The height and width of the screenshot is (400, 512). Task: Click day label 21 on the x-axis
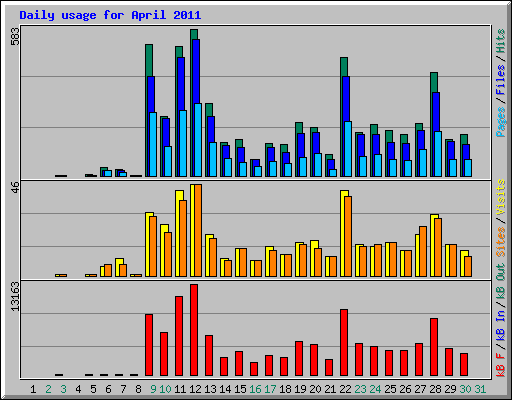[x=330, y=389]
